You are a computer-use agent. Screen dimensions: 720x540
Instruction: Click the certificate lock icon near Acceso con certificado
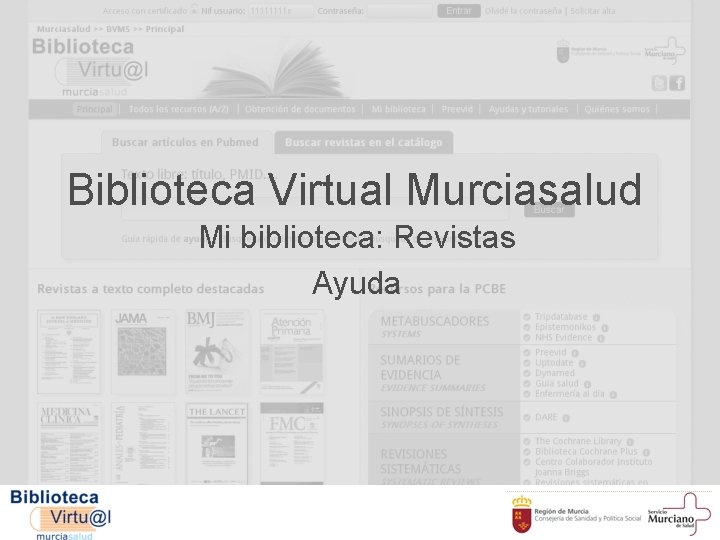click(194, 10)
